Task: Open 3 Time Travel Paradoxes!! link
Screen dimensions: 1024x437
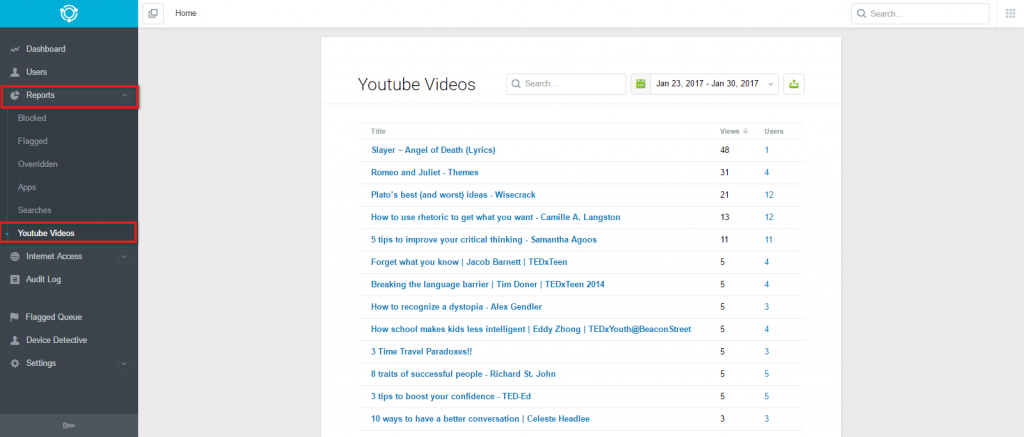Action: click(421, 351)
